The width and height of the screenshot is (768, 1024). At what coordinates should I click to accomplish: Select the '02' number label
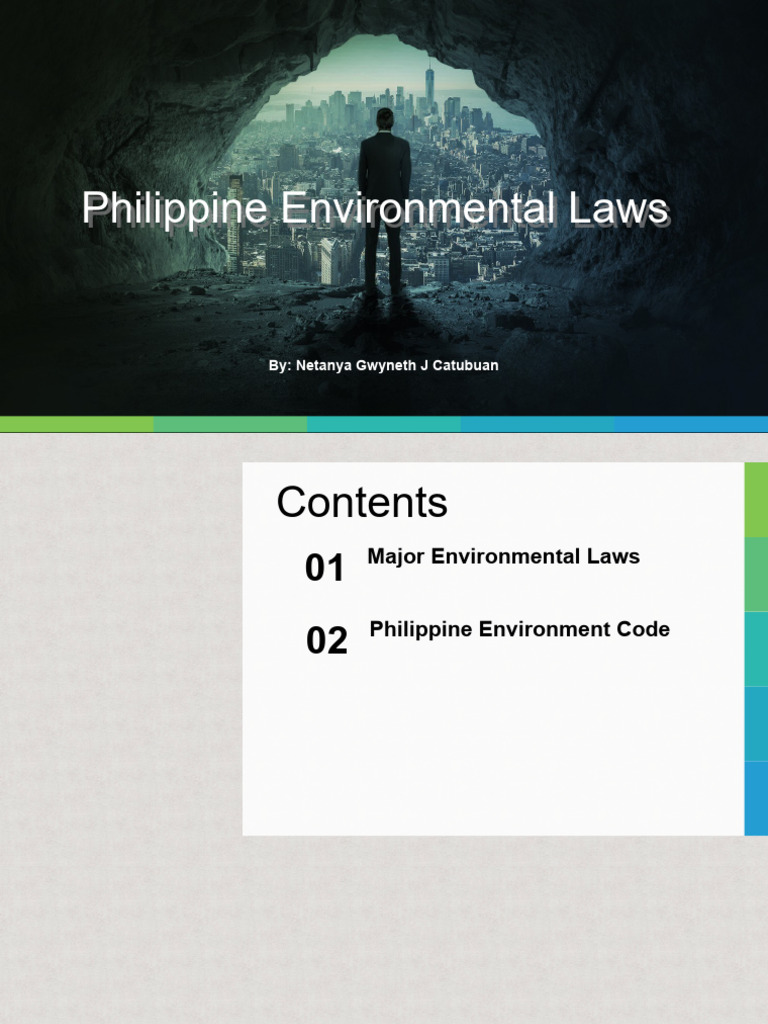[x=327, y=640]
